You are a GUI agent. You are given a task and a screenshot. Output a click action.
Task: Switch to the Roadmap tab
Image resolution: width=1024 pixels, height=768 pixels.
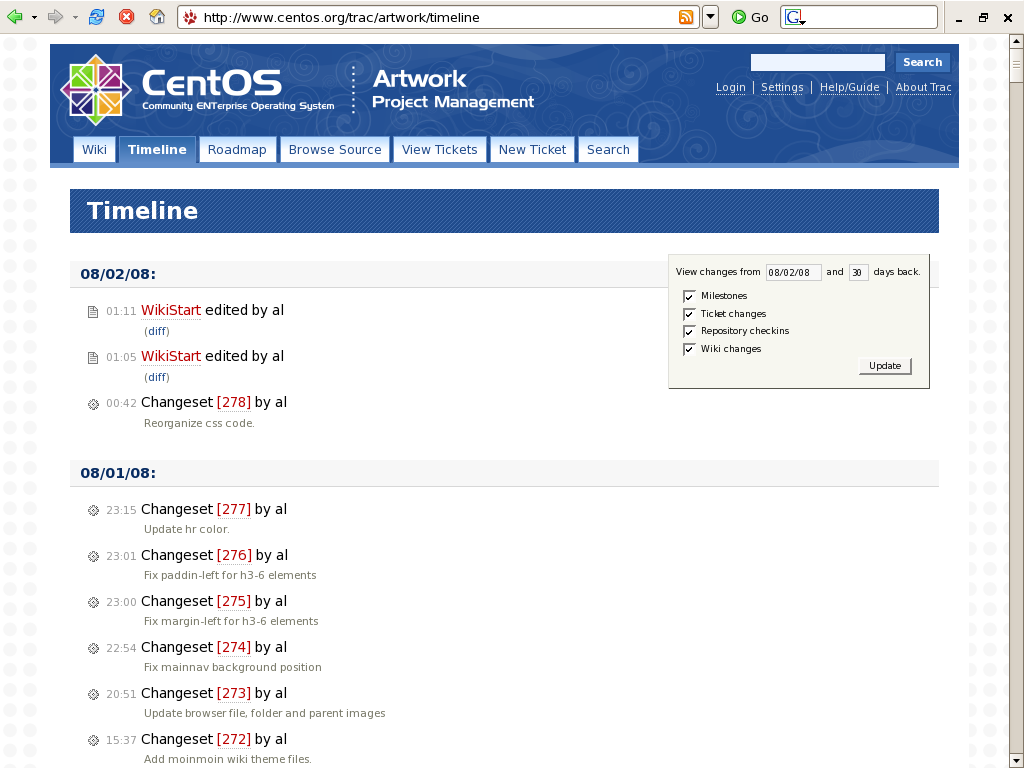pos(237,150)
